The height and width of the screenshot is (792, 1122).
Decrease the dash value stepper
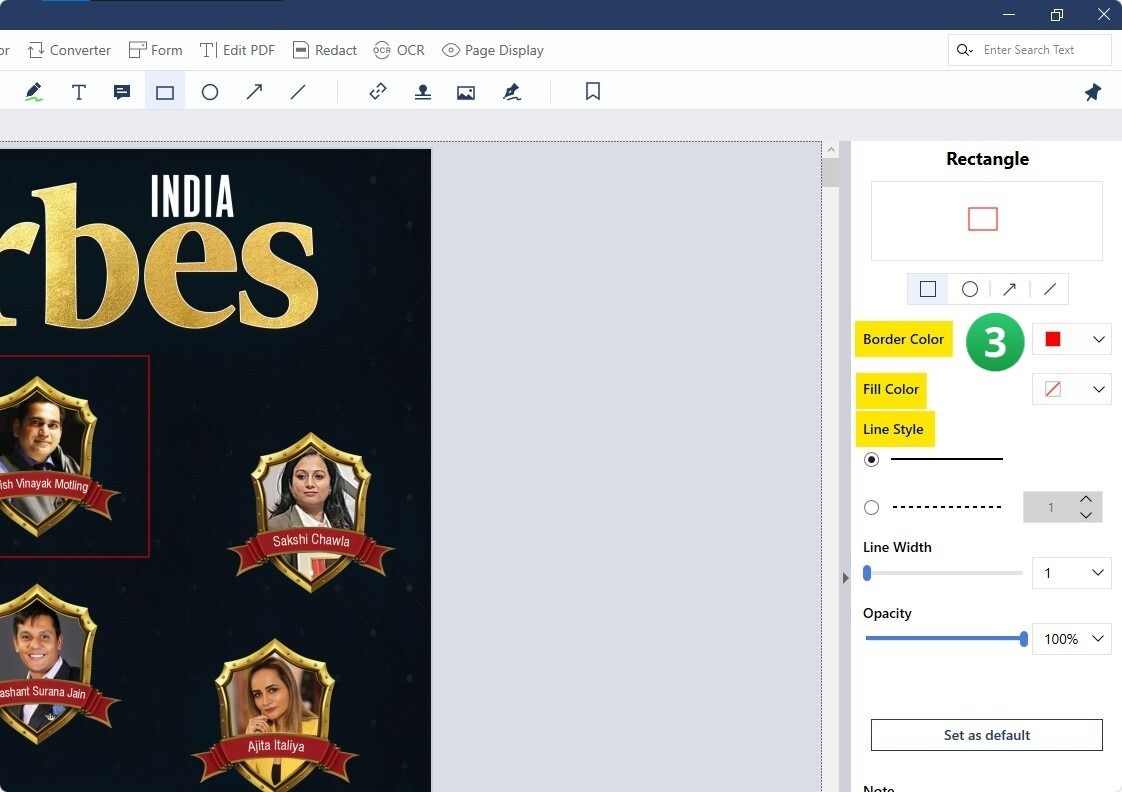coord(1086,515)
